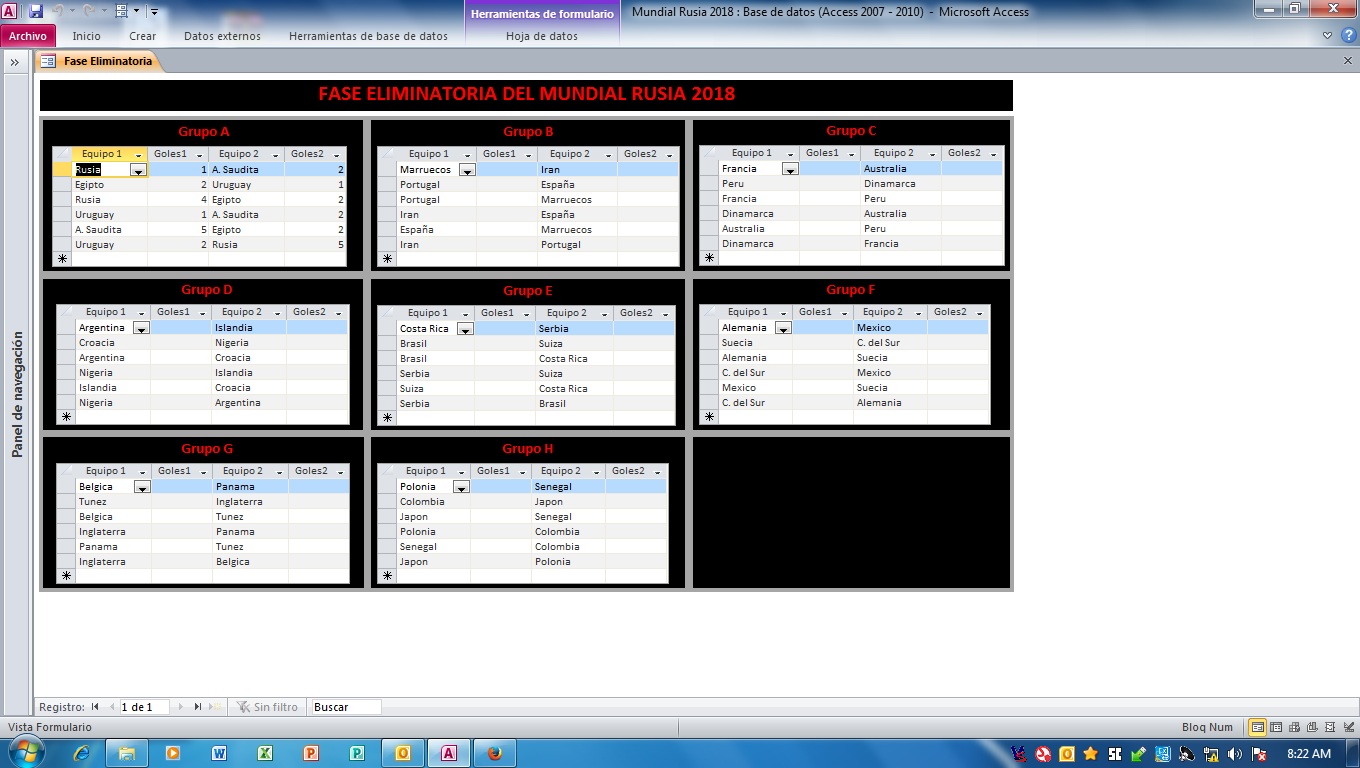Expand the navigation pane with the double chevron
Image resolution: width=1360 pixels, height=768 pixels.
15,62
